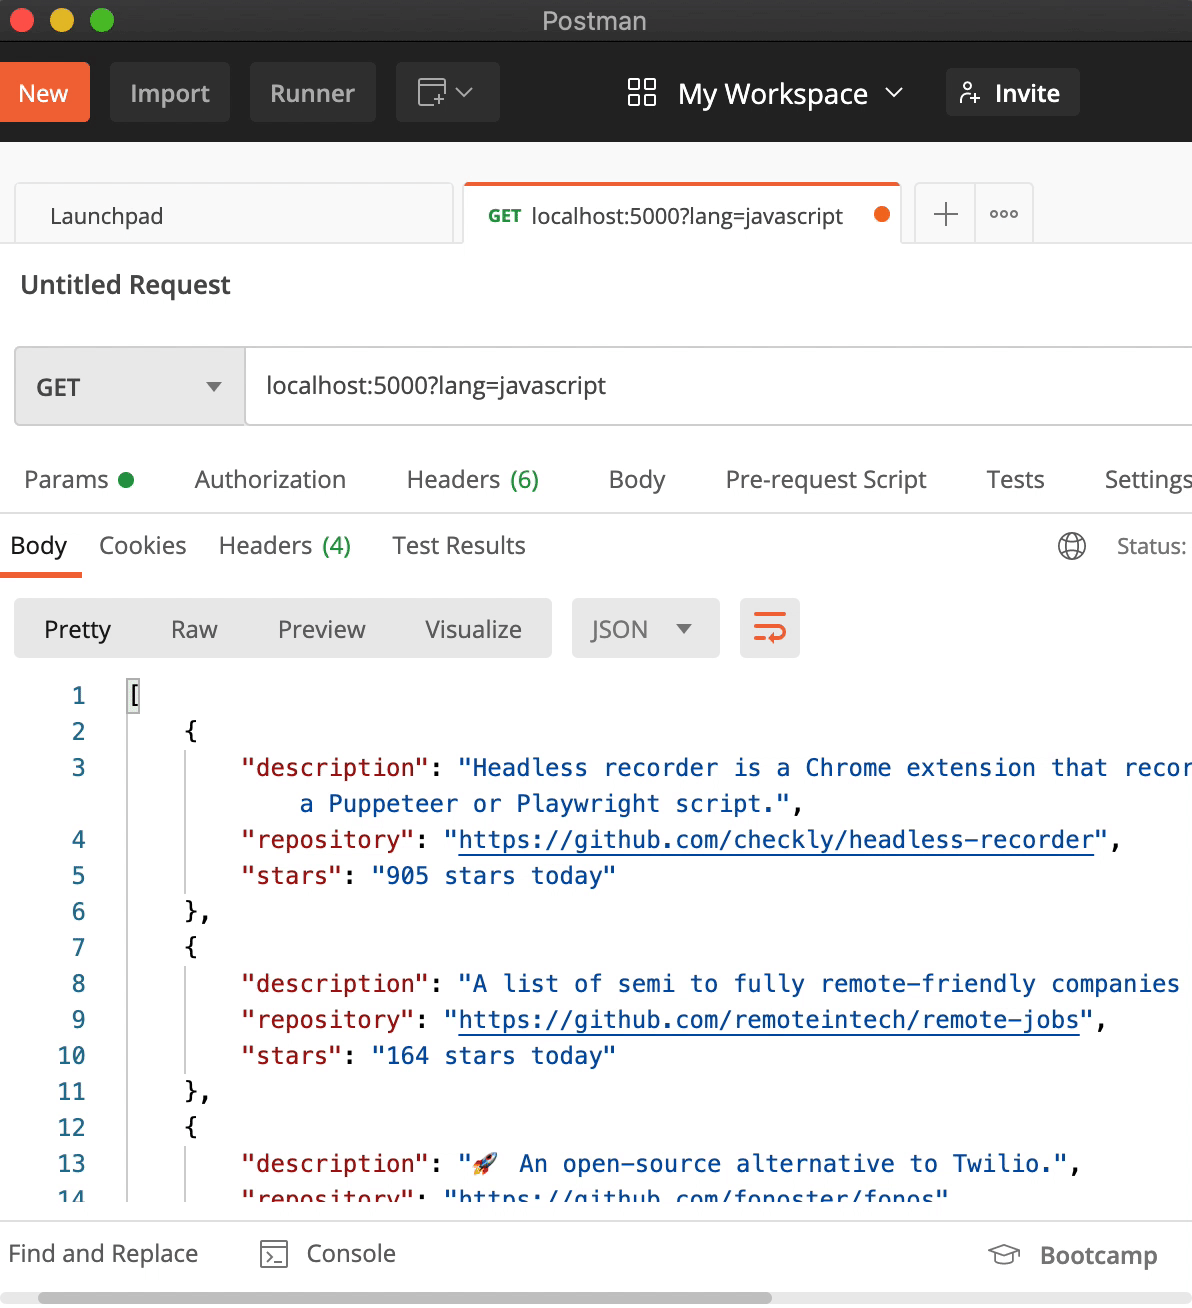Select response Headers (4) tab

(285, 546)
